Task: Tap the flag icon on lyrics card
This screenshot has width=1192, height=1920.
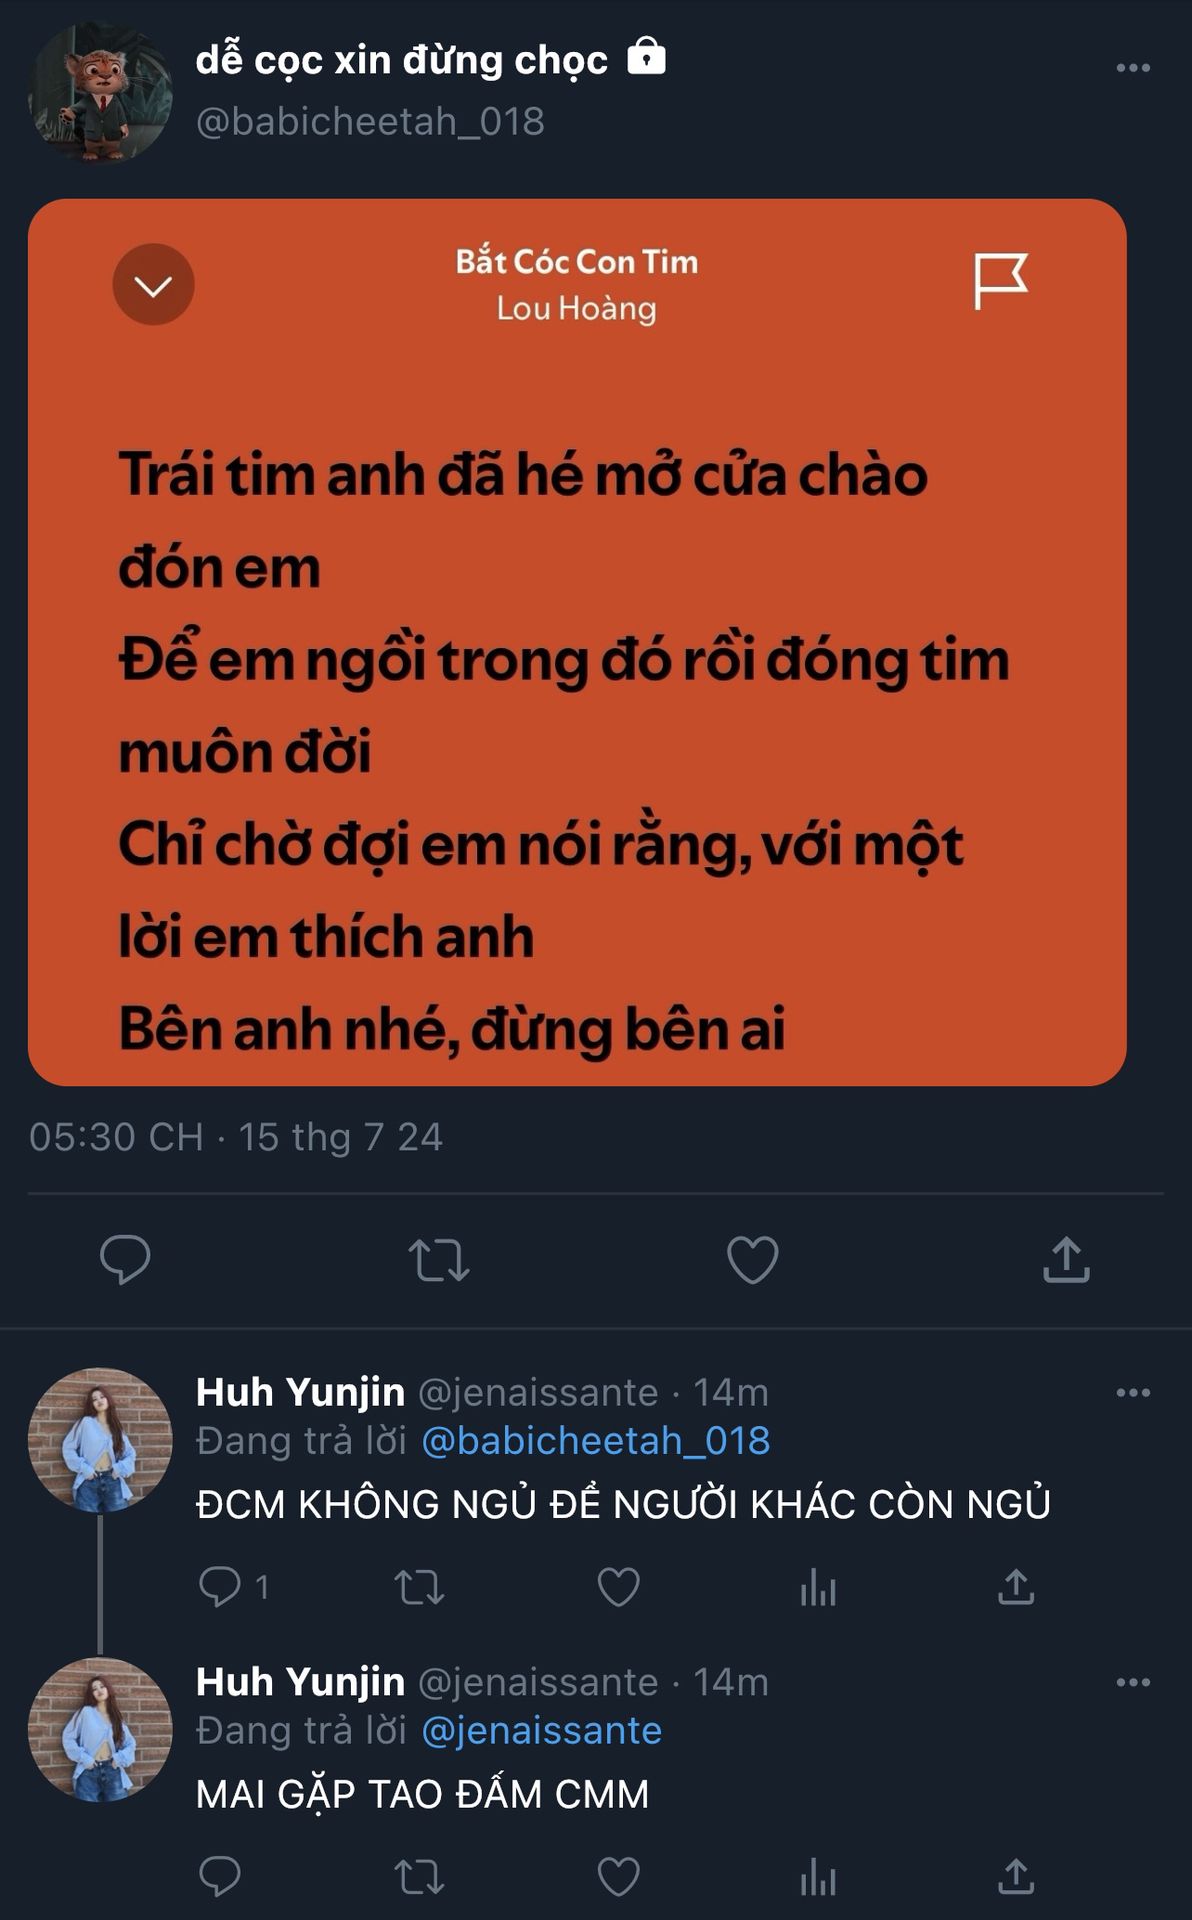Action: 1000,282
